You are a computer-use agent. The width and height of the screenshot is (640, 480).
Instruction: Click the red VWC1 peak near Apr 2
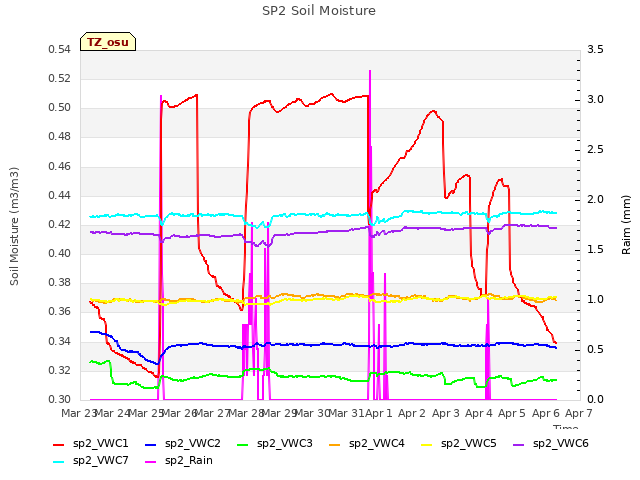pyautogui.click(x=433, y=111)
